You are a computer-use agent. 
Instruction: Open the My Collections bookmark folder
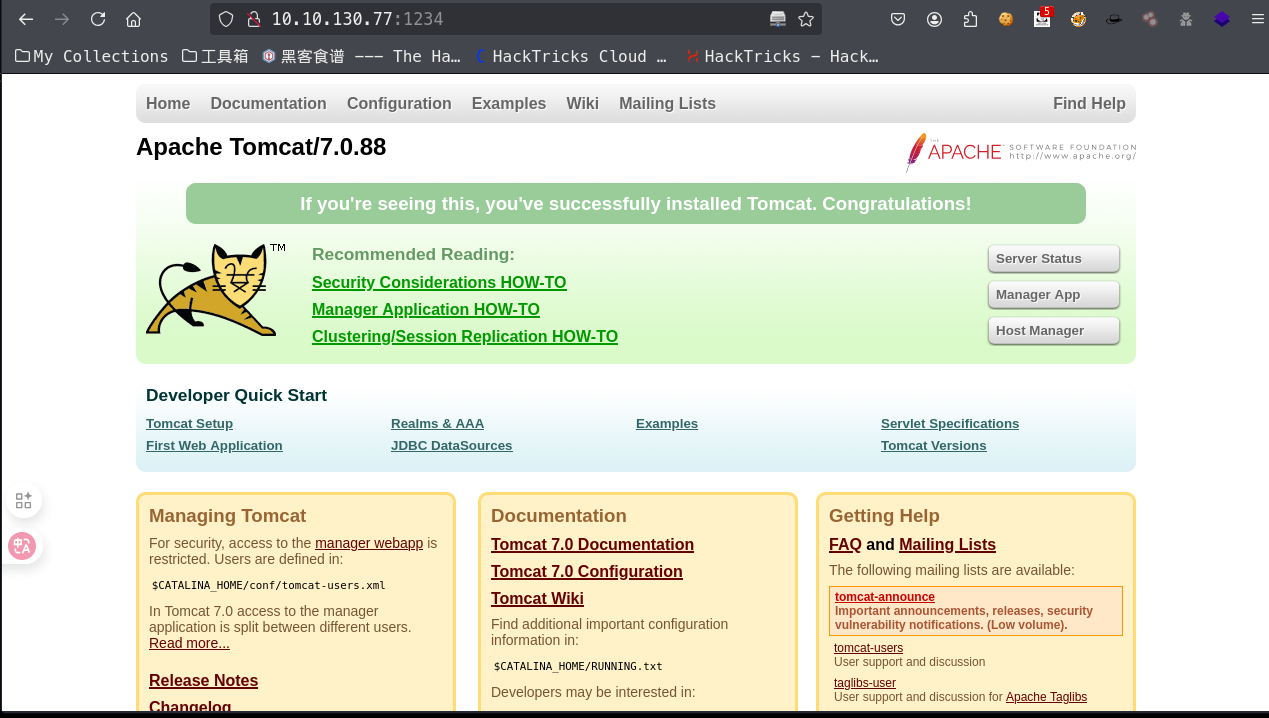pos(92,56)
